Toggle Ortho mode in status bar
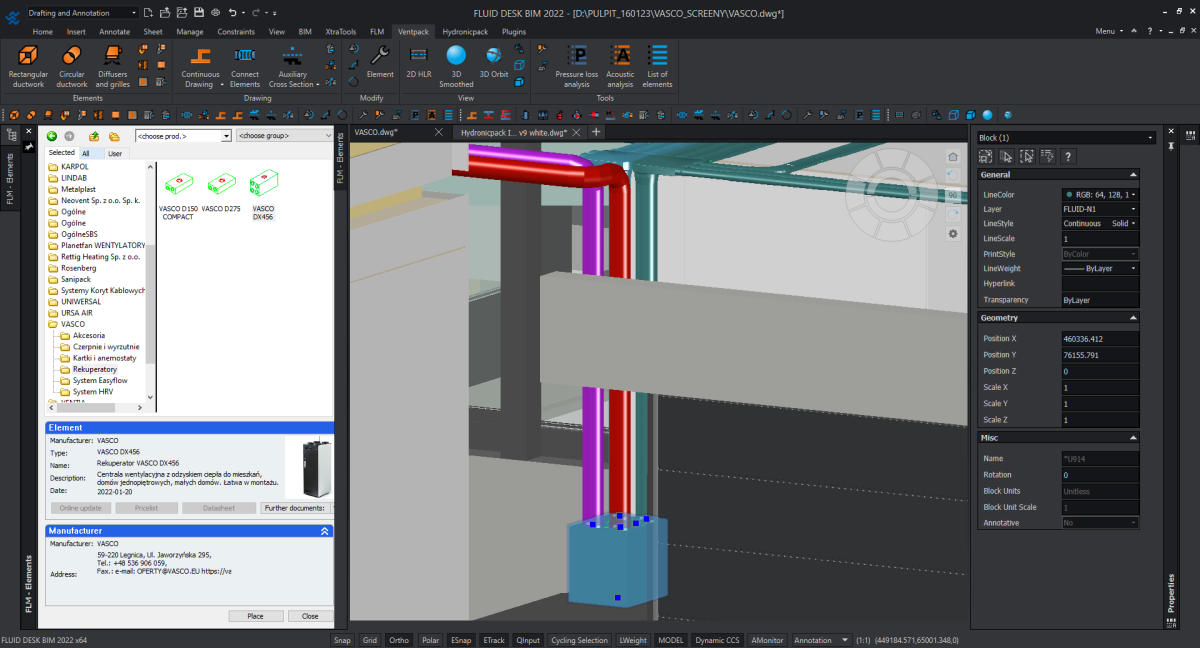 (x=399, y=640)
